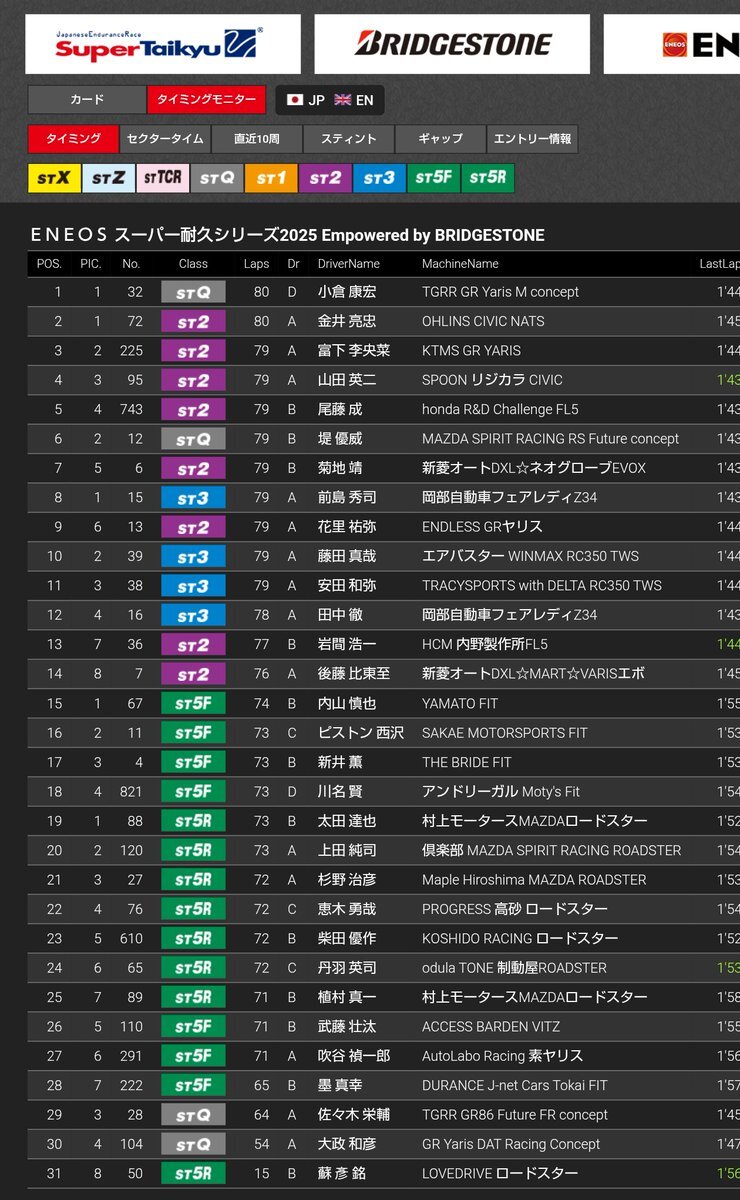This screenshot has width=740, height=1200.
Task: Filter by ST-3 class badge
Action: pyautogui.click(x=379, y=178)
